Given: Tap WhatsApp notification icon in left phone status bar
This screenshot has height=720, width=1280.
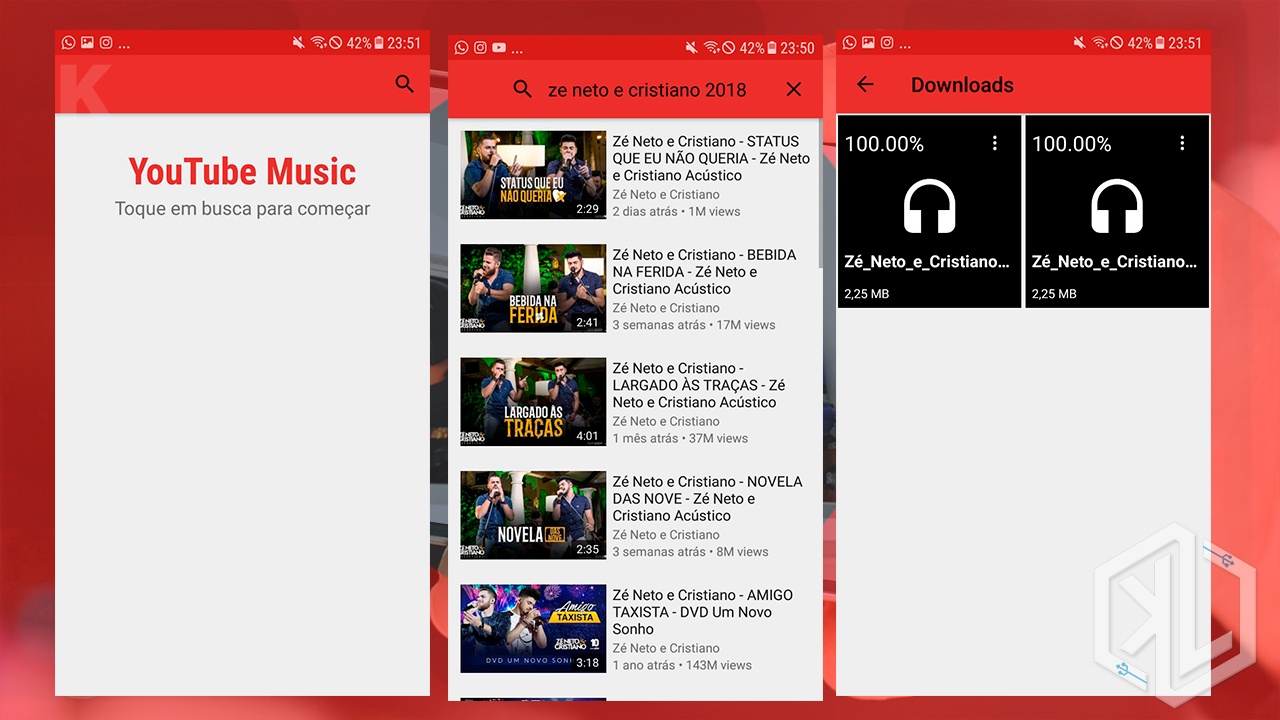Looking at the screenshot, I should pos(68,42).
